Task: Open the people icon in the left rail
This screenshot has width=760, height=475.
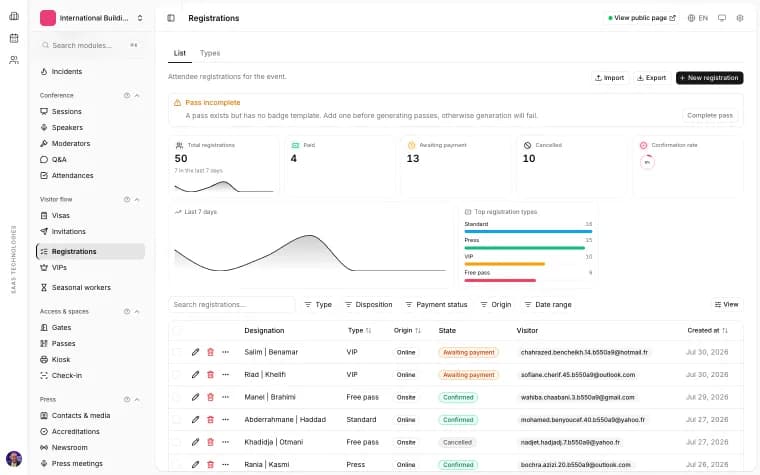Action: click(x=14, y=60)
